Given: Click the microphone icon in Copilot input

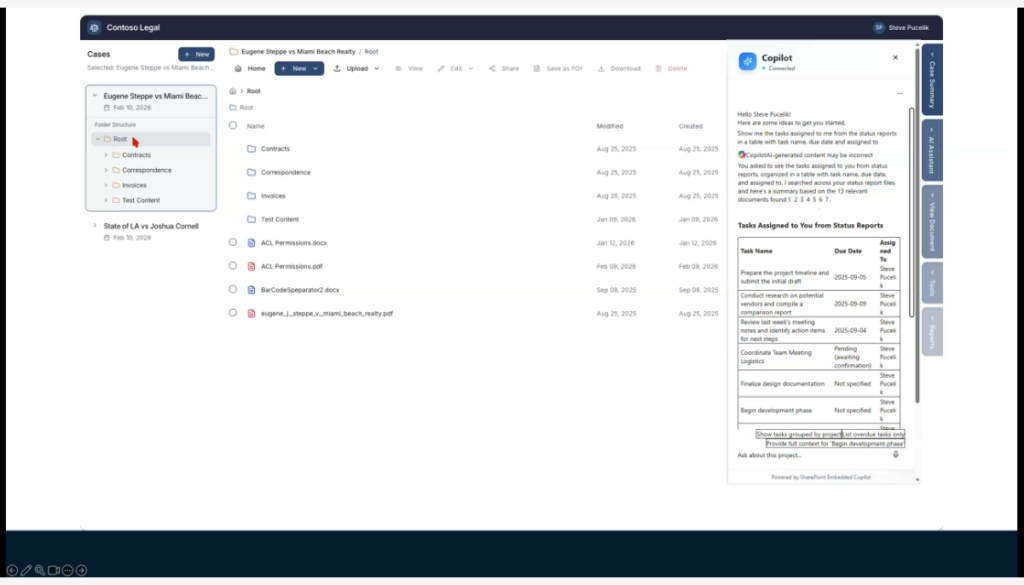Looking at the screenshot, I should (895, 455).
